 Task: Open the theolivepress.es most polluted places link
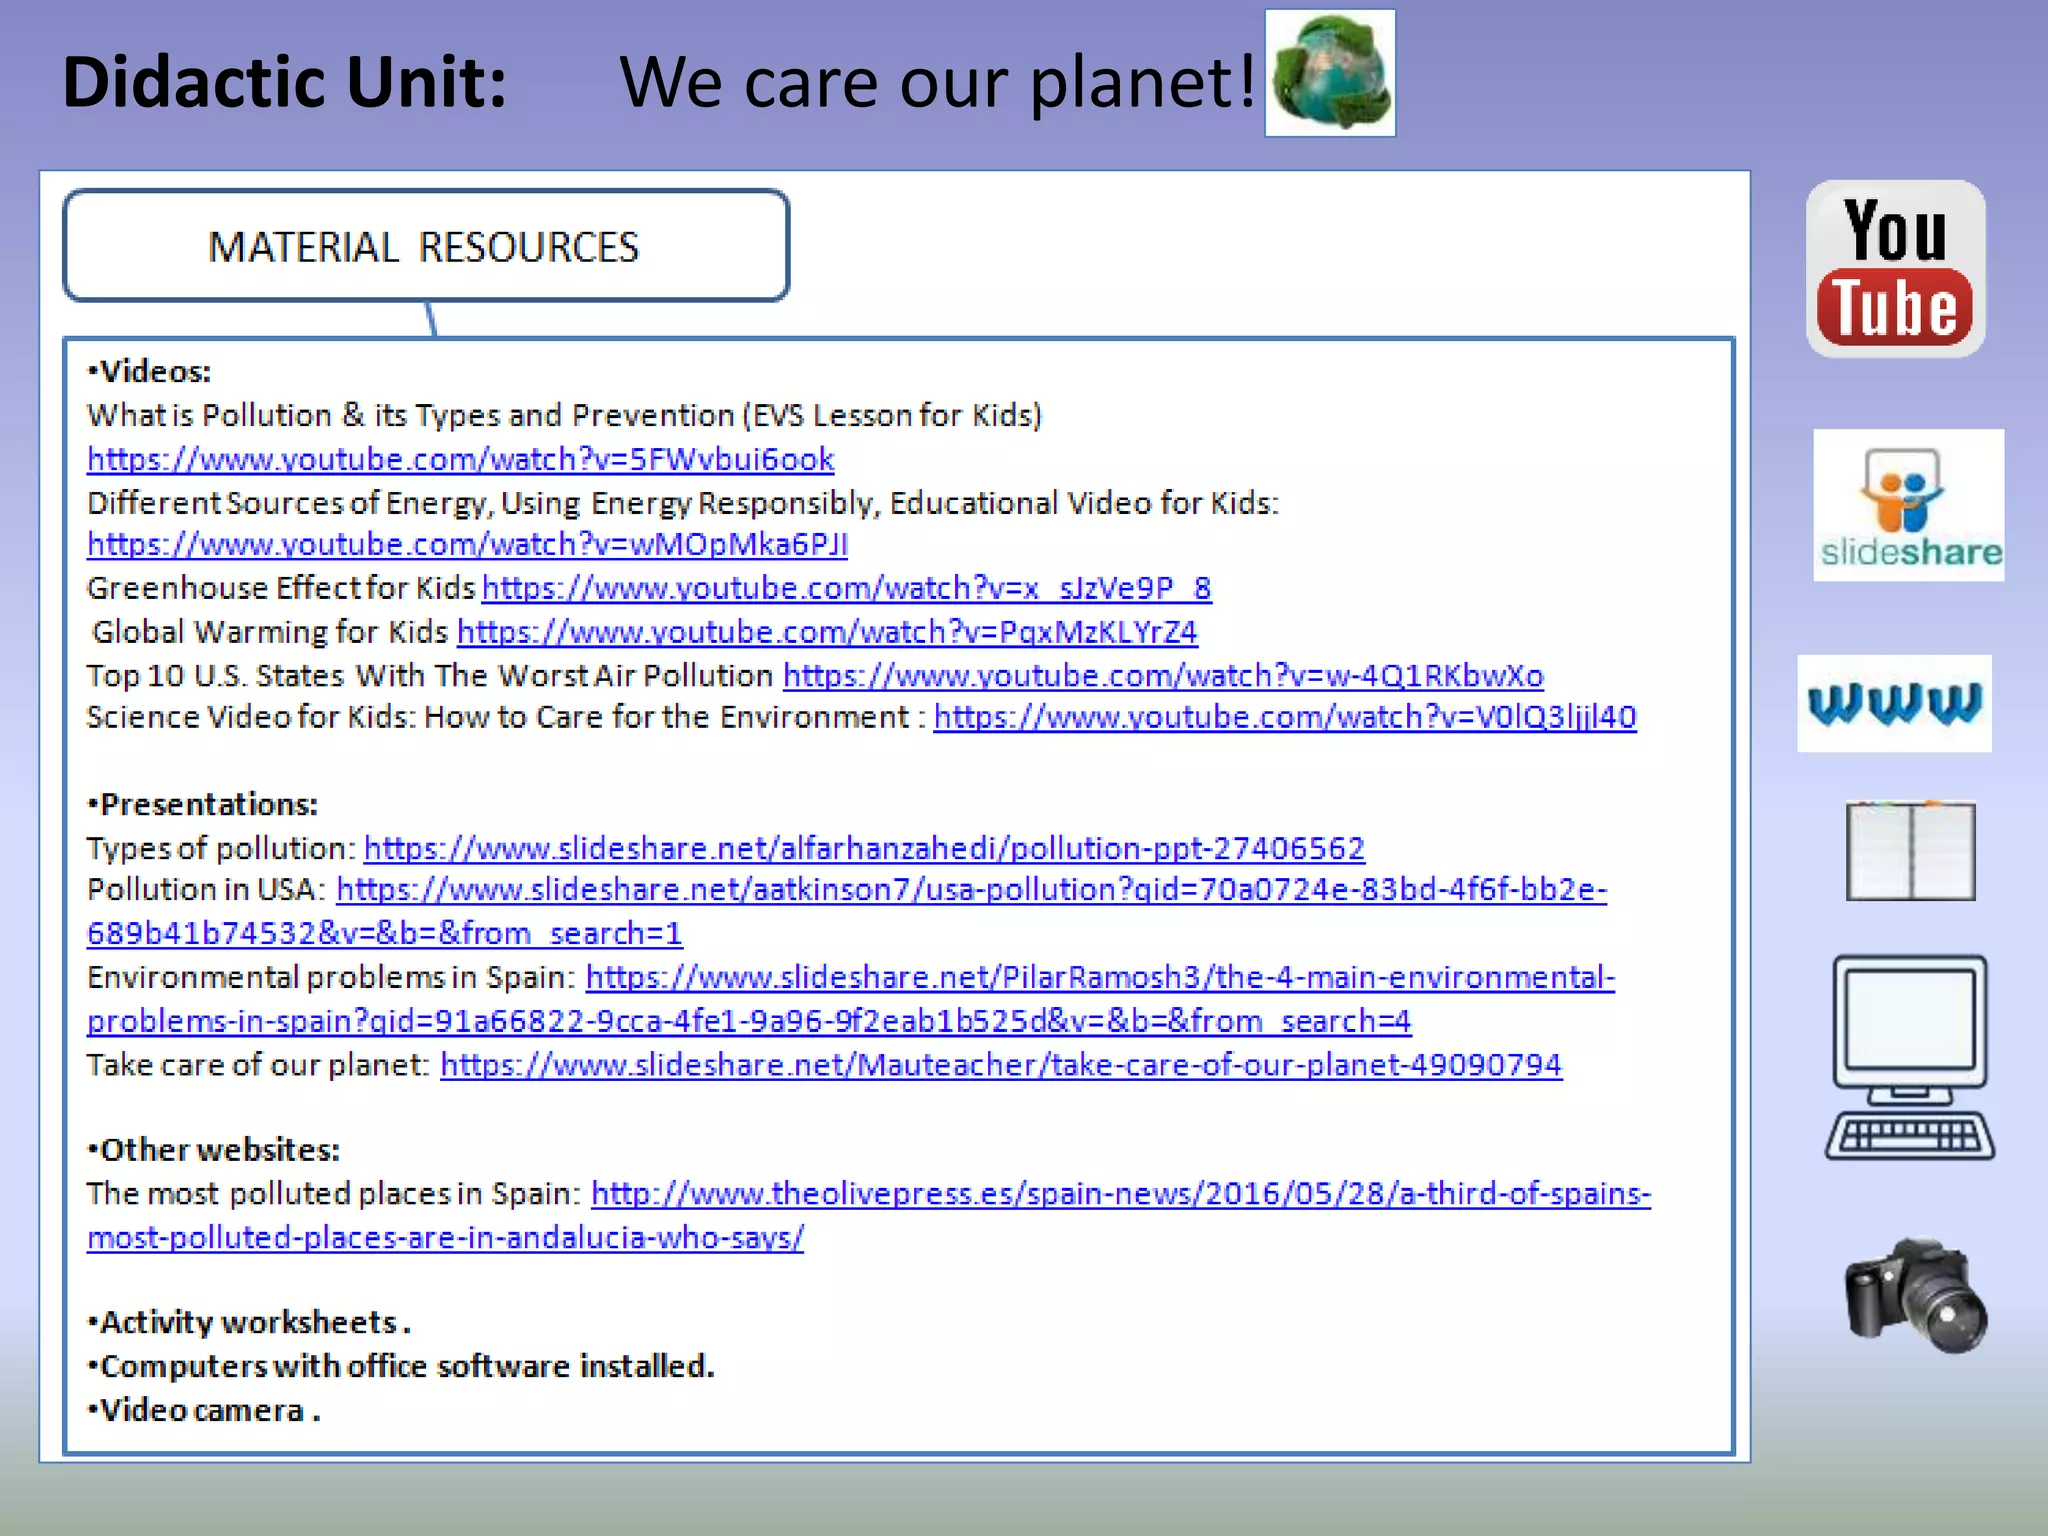click(x=1120, y=1193)
